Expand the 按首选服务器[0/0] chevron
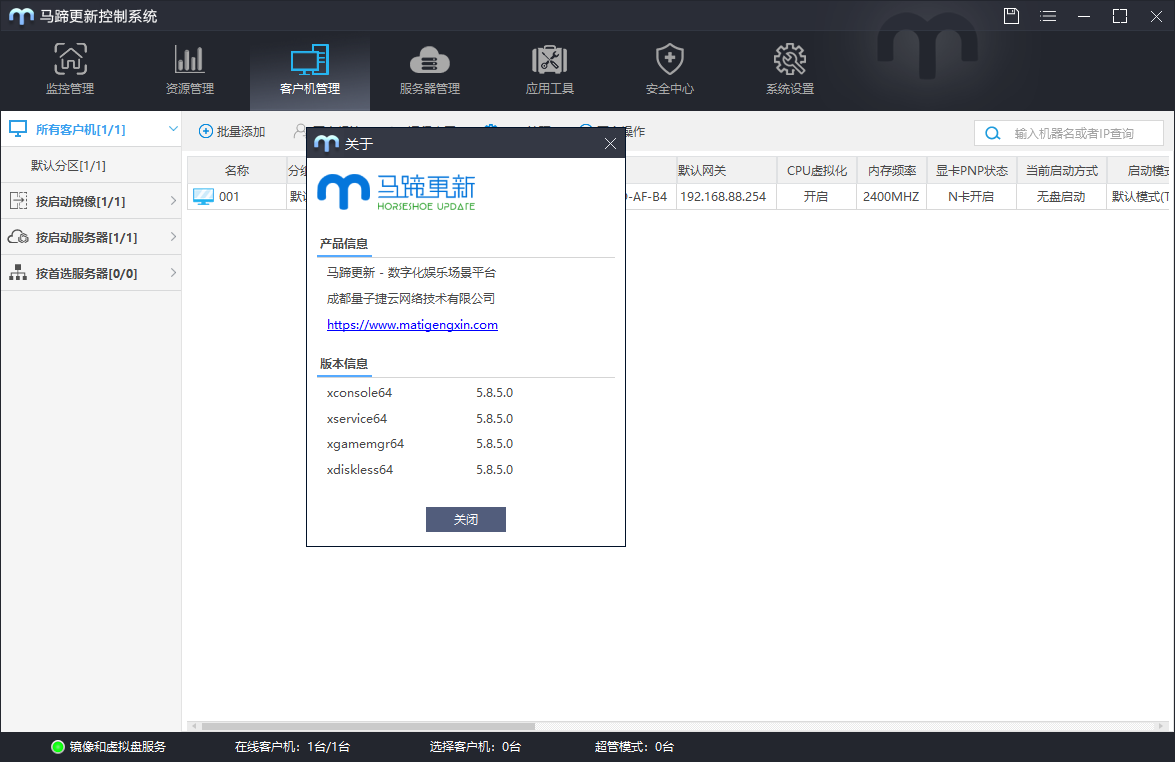This screenshot has height=762, width=1175. point(173,273)
